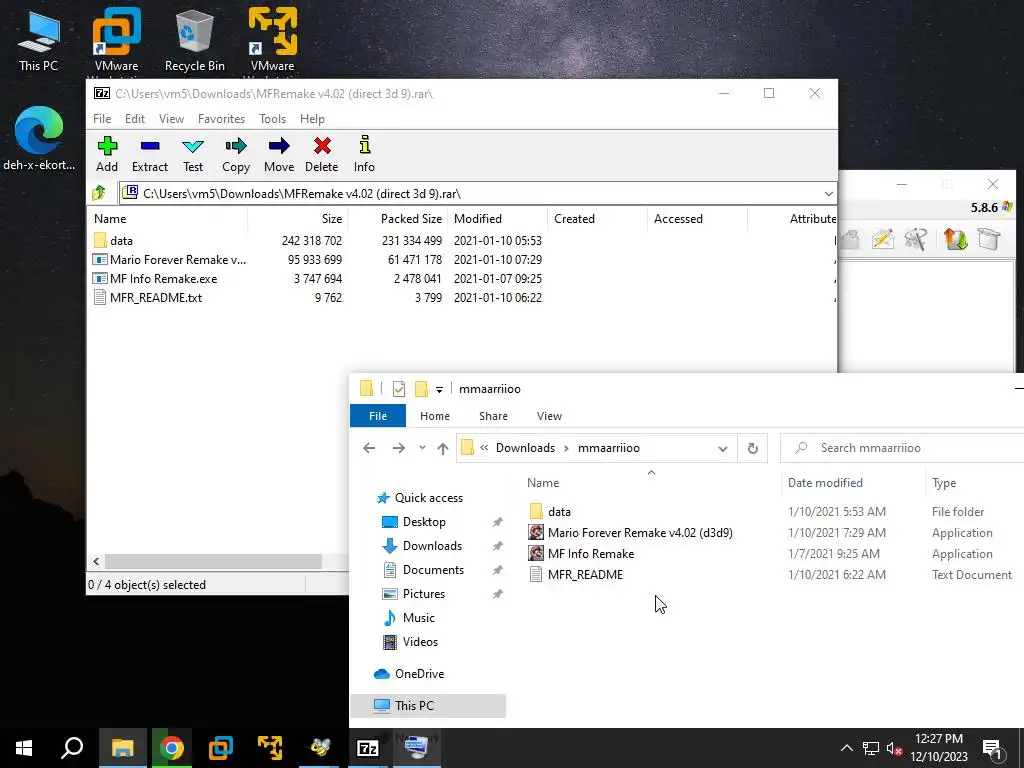Click the Search mmaarriioo field
This screenshot has width=1024, height=768.
click(904, 448)
